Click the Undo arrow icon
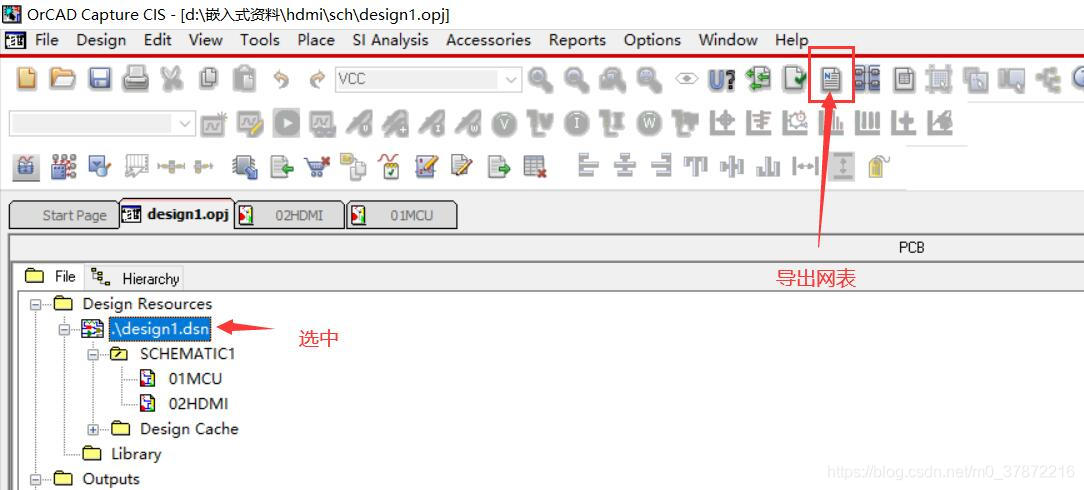The width and height of the screenshot is (1084, 490). 281,79
